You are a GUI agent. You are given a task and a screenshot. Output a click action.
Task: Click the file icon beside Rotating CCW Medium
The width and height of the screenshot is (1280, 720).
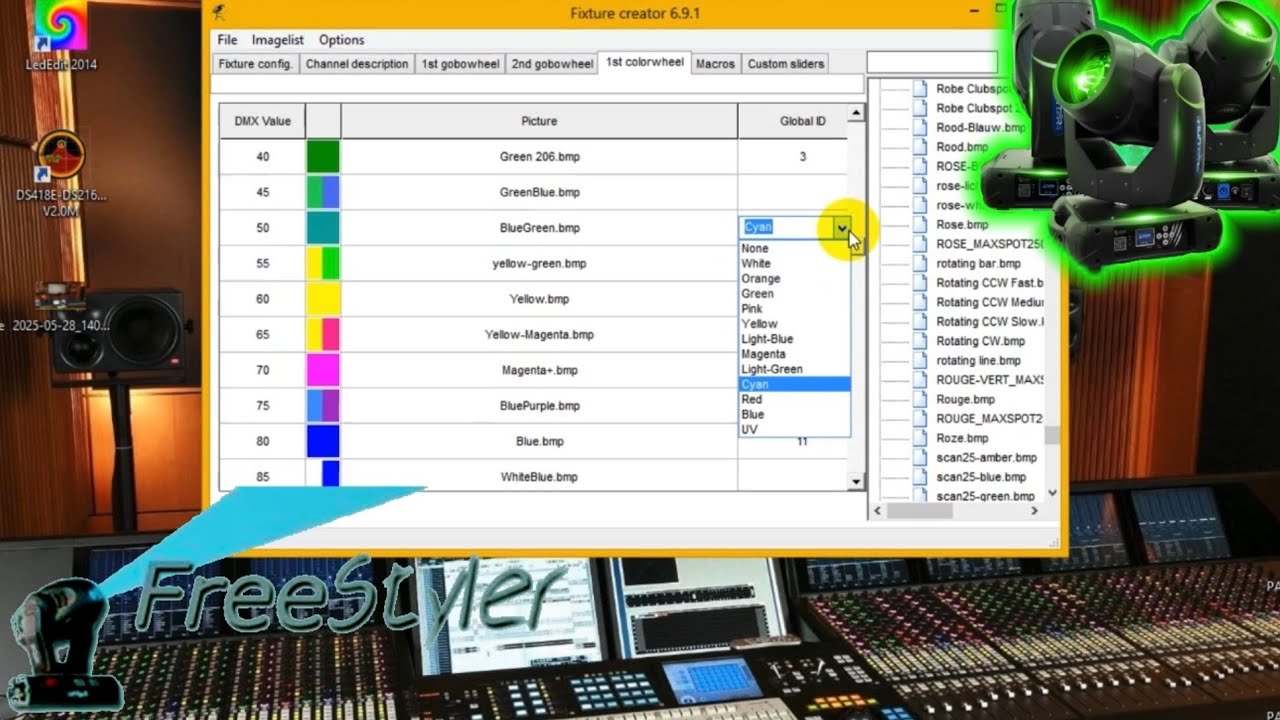921,302
